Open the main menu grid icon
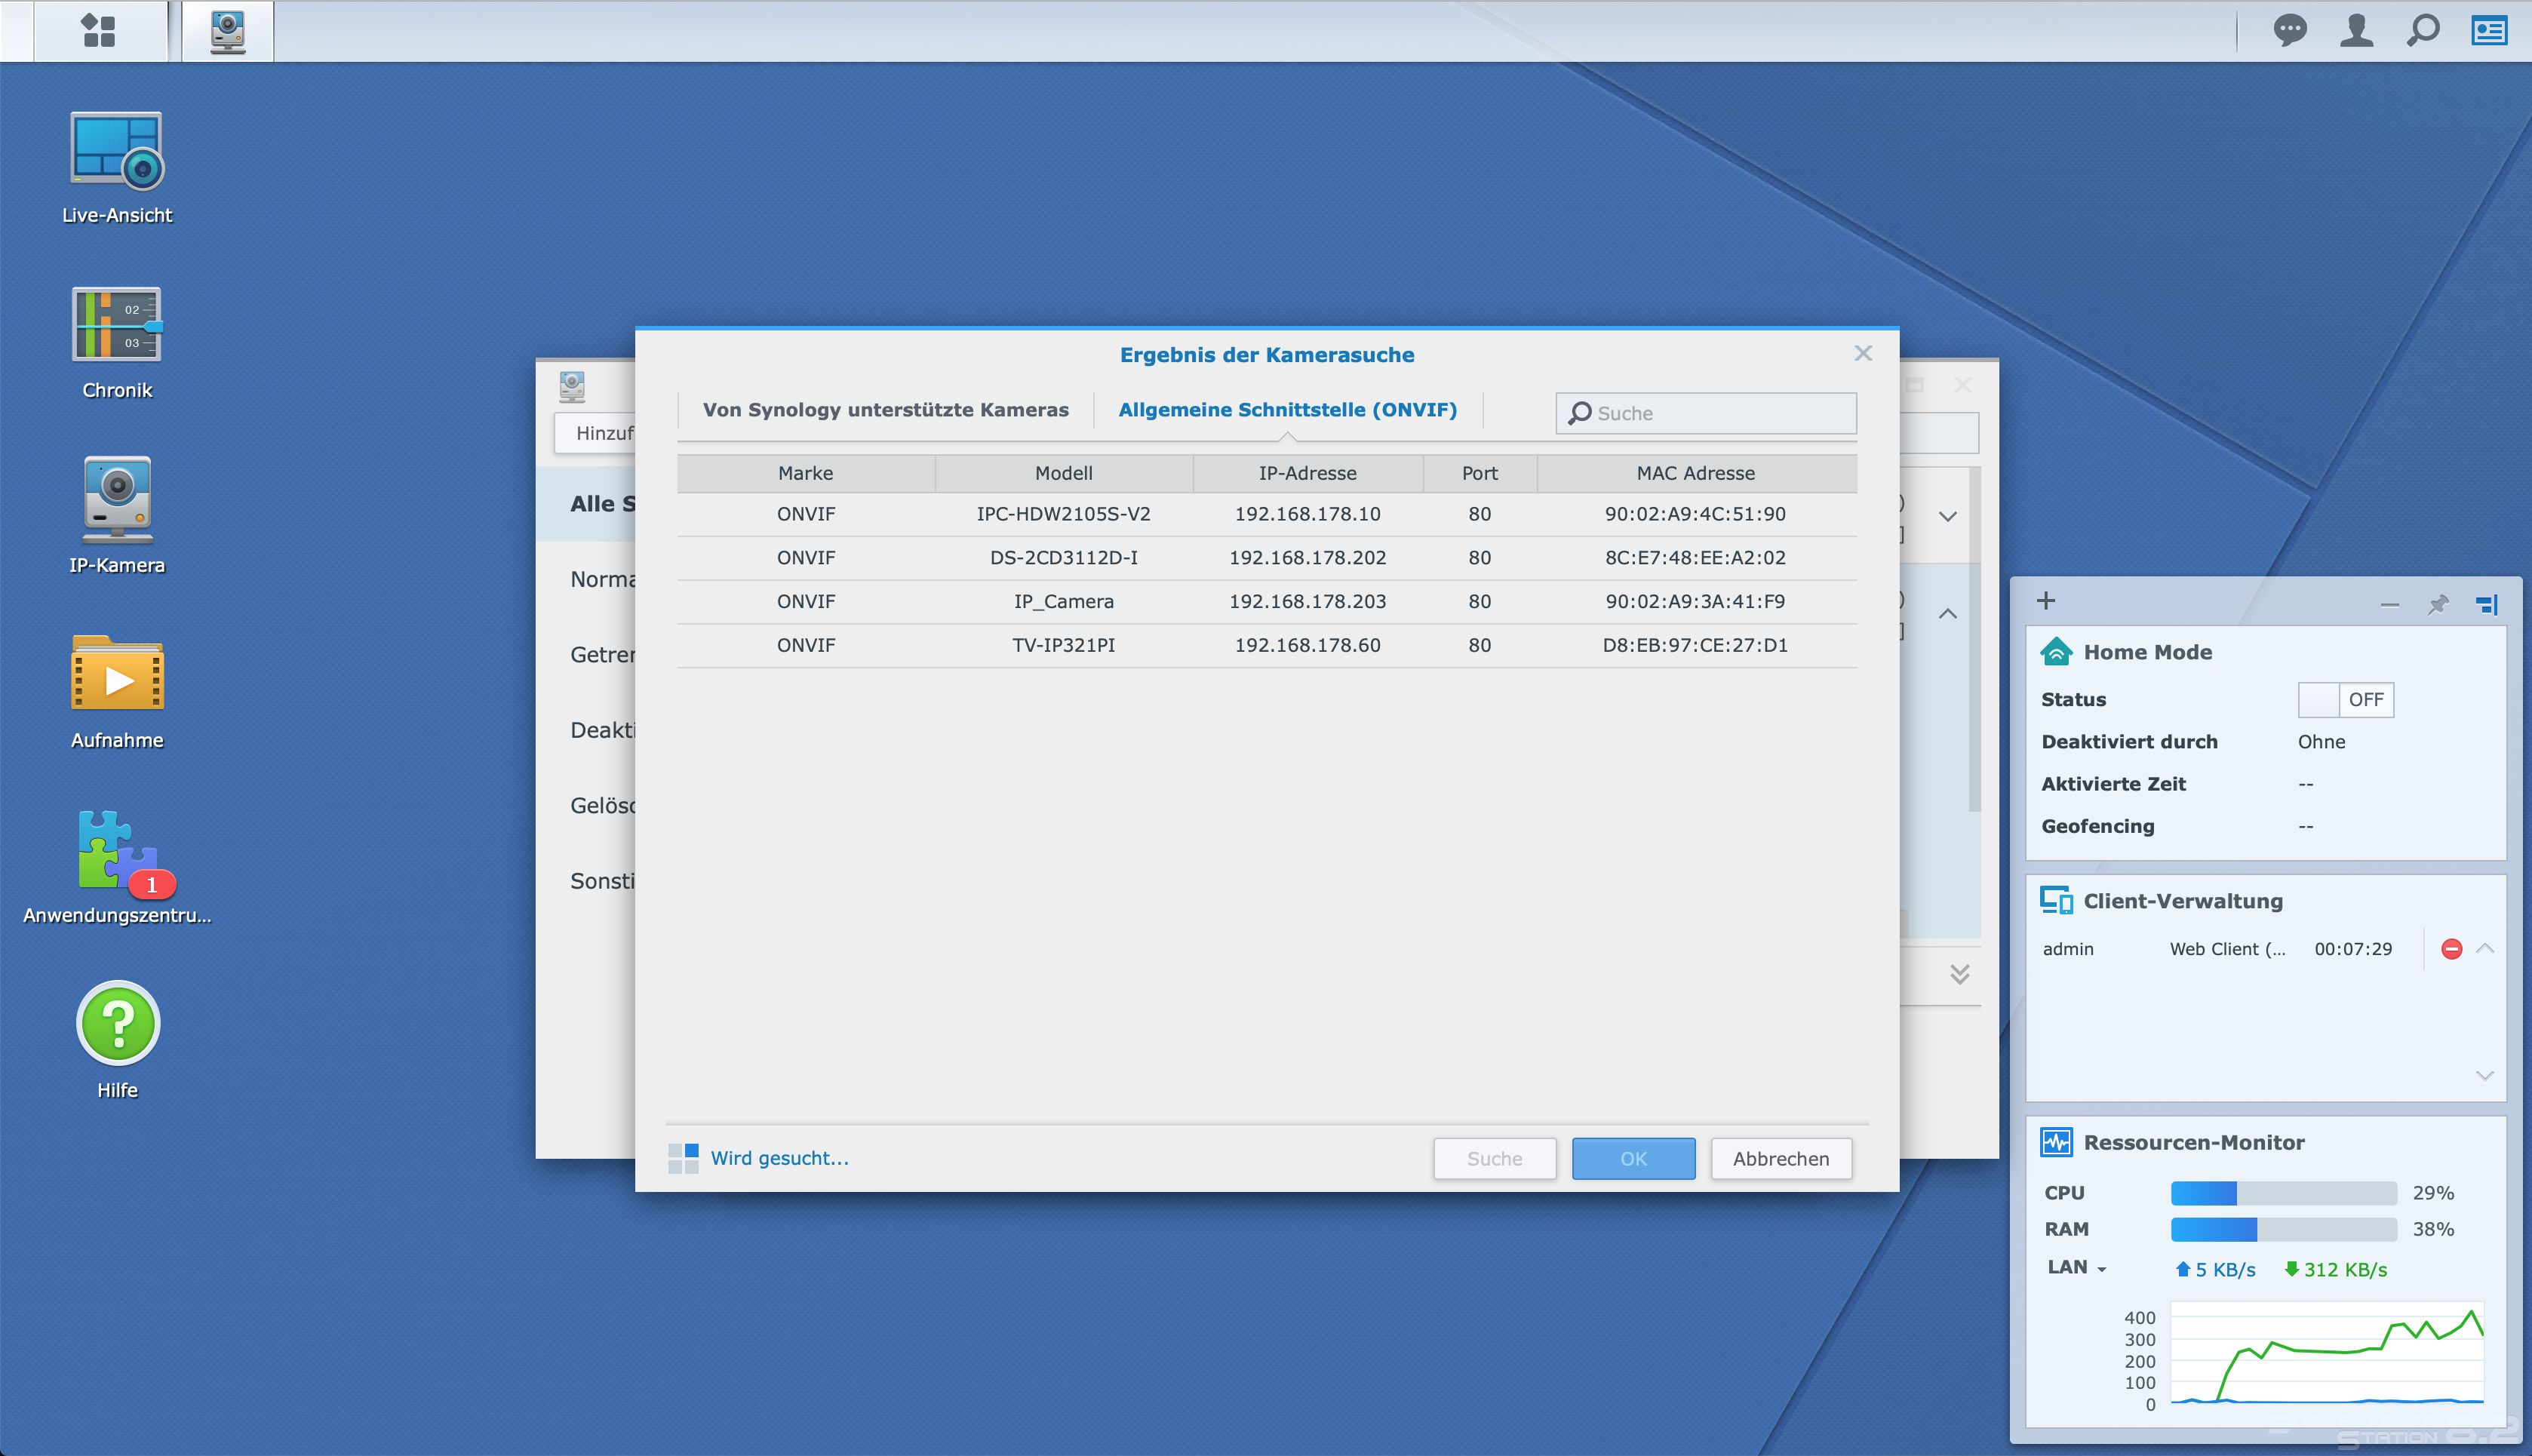 point(99,31)
